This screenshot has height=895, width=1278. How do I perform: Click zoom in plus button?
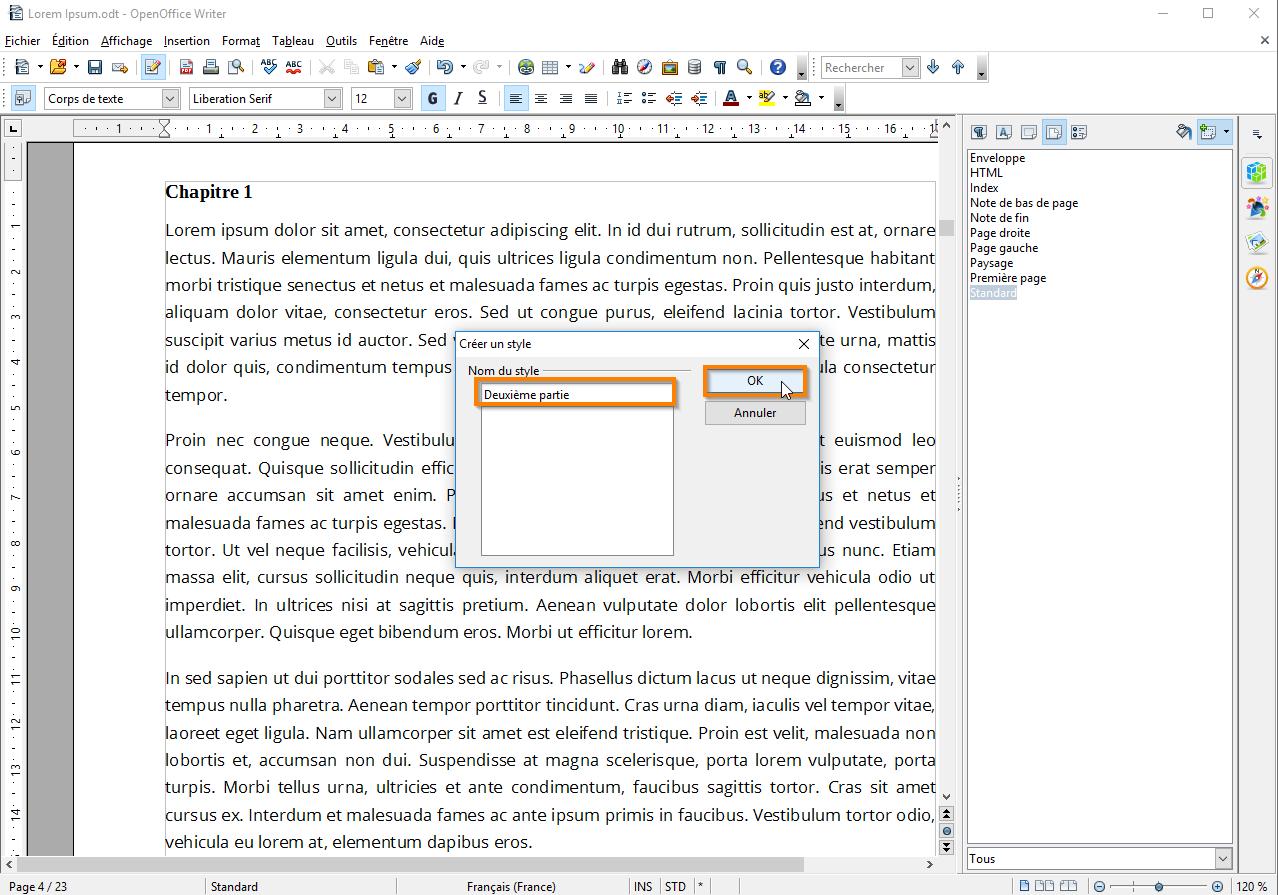click(1217, 886)
